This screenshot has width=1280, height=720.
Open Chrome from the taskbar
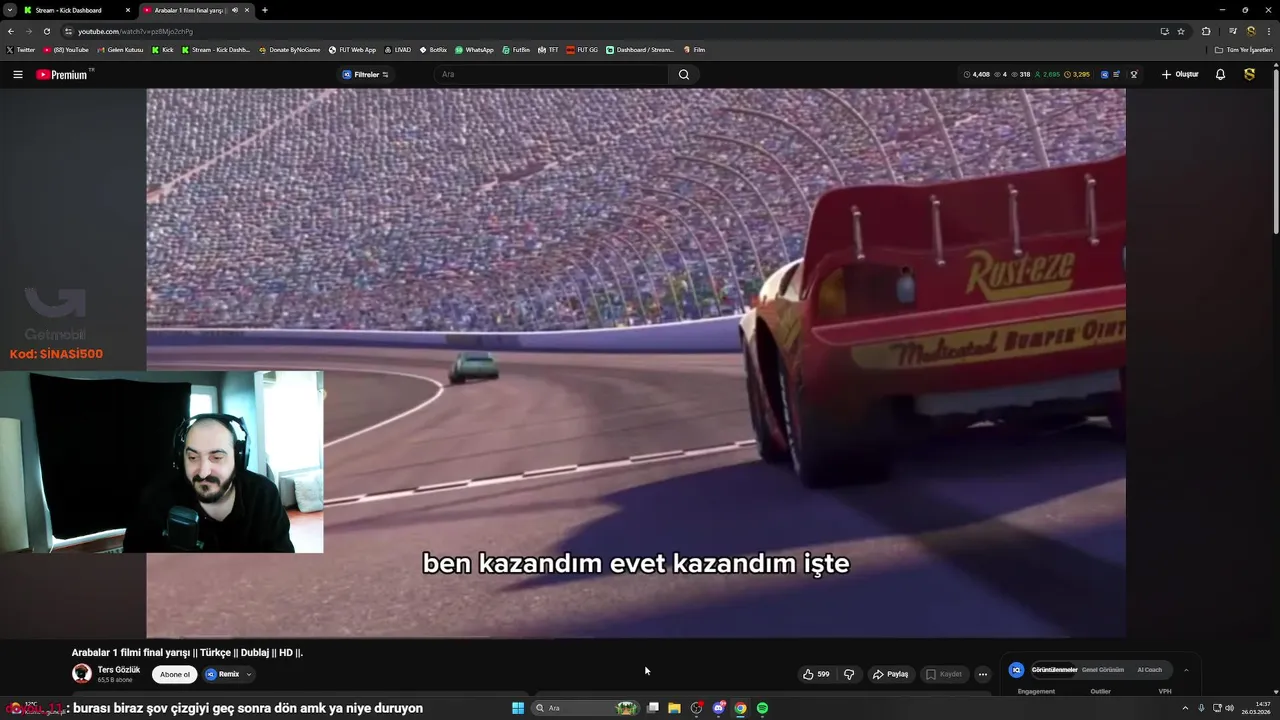740,708
